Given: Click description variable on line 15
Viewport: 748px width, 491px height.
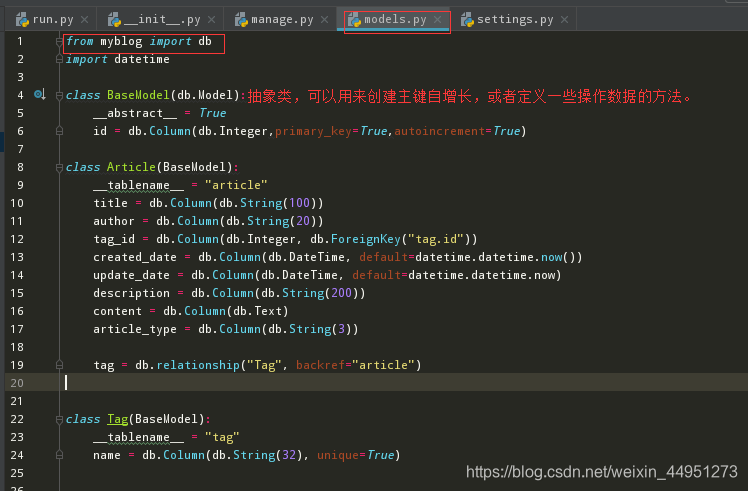Looking at the screenshot, I should pyautogui.click(x=131, y=293).
